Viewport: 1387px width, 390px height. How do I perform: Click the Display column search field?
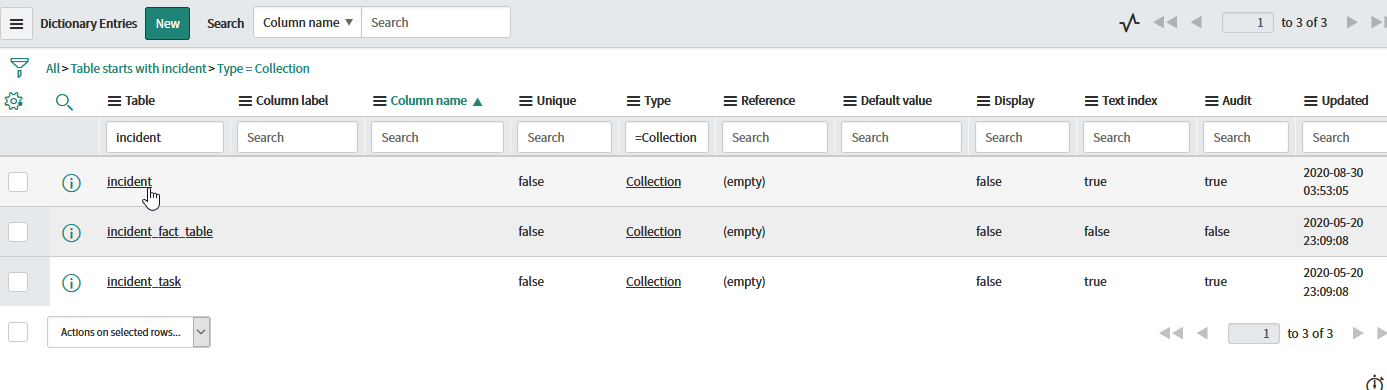[1022, 137]
